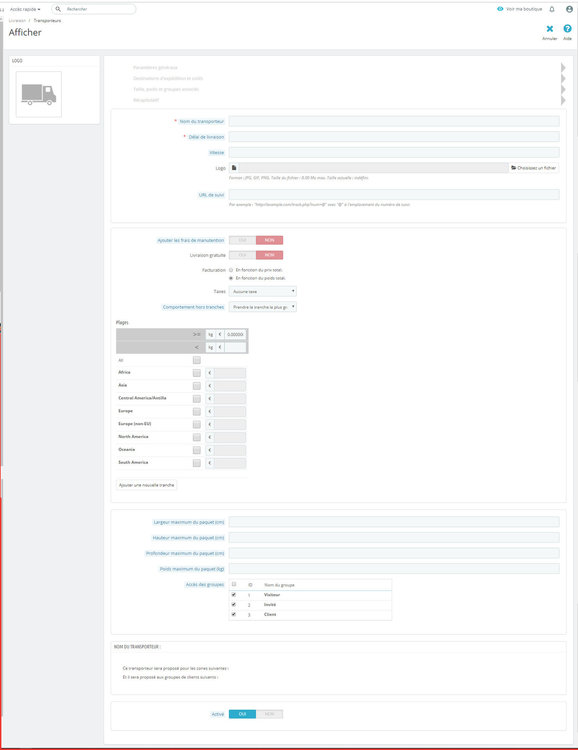Click the file icon in Logo field

(234, 168)
